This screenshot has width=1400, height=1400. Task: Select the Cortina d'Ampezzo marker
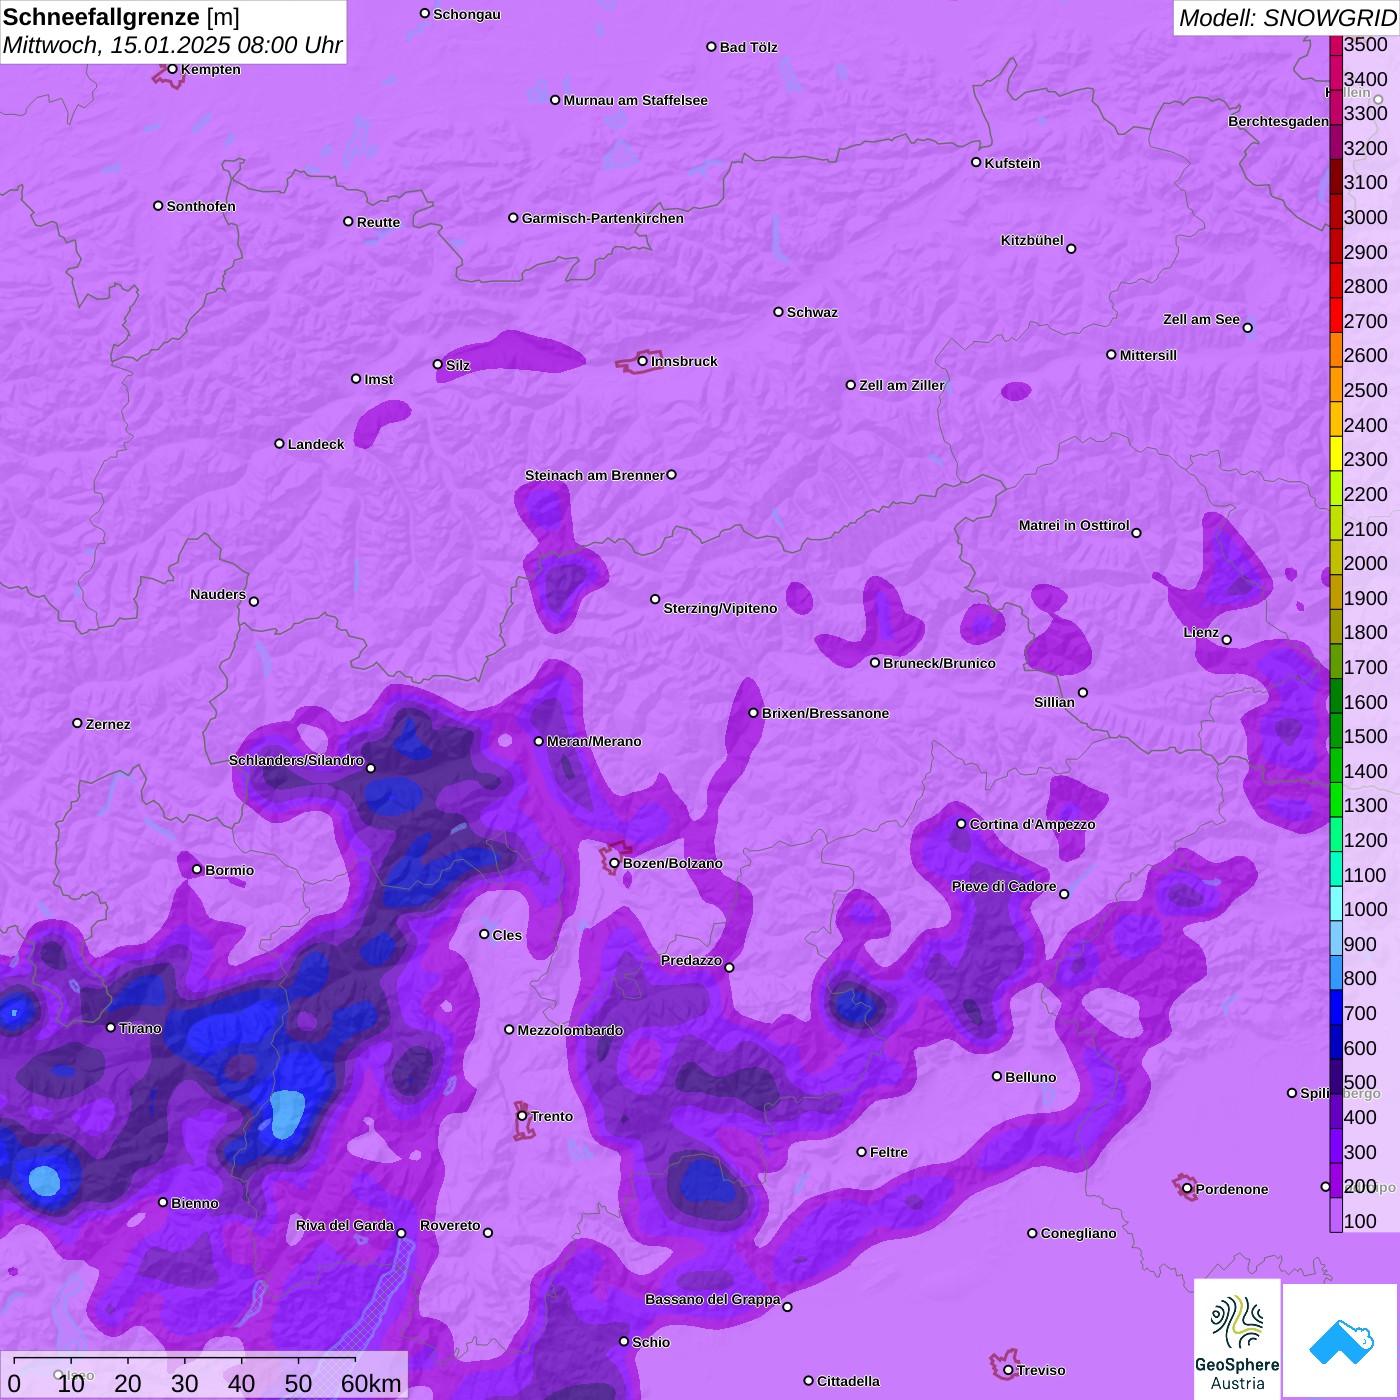(x=961, y=824)
